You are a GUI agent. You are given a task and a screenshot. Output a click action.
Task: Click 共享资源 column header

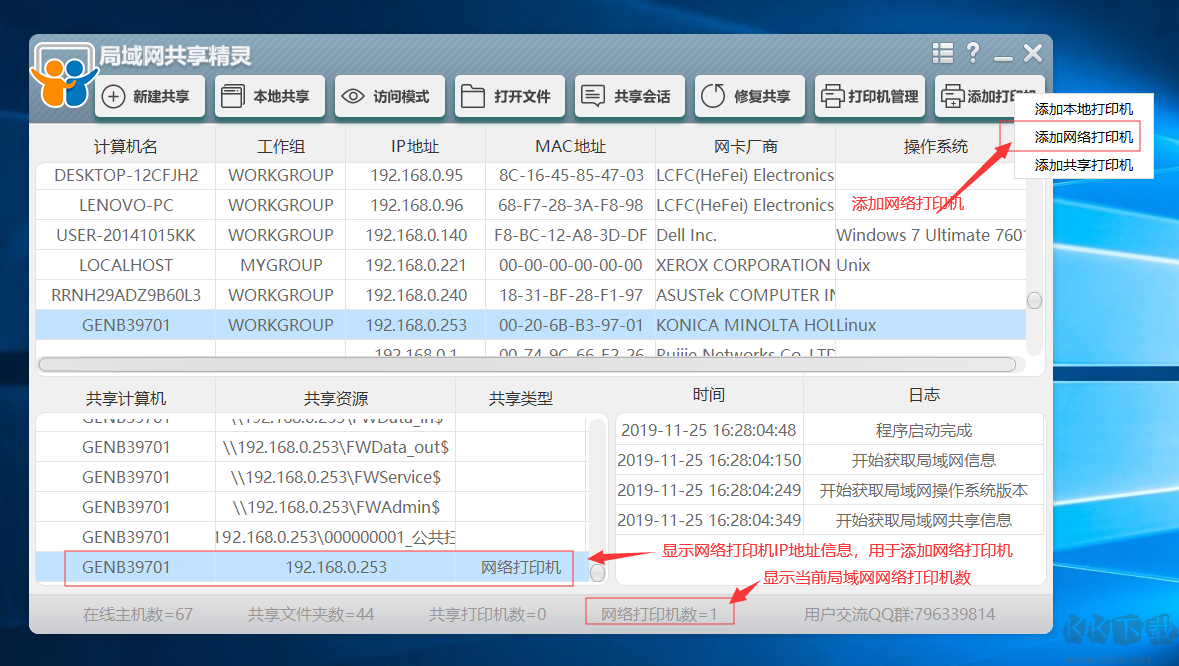pyautogui.click(x=335, y=398)
